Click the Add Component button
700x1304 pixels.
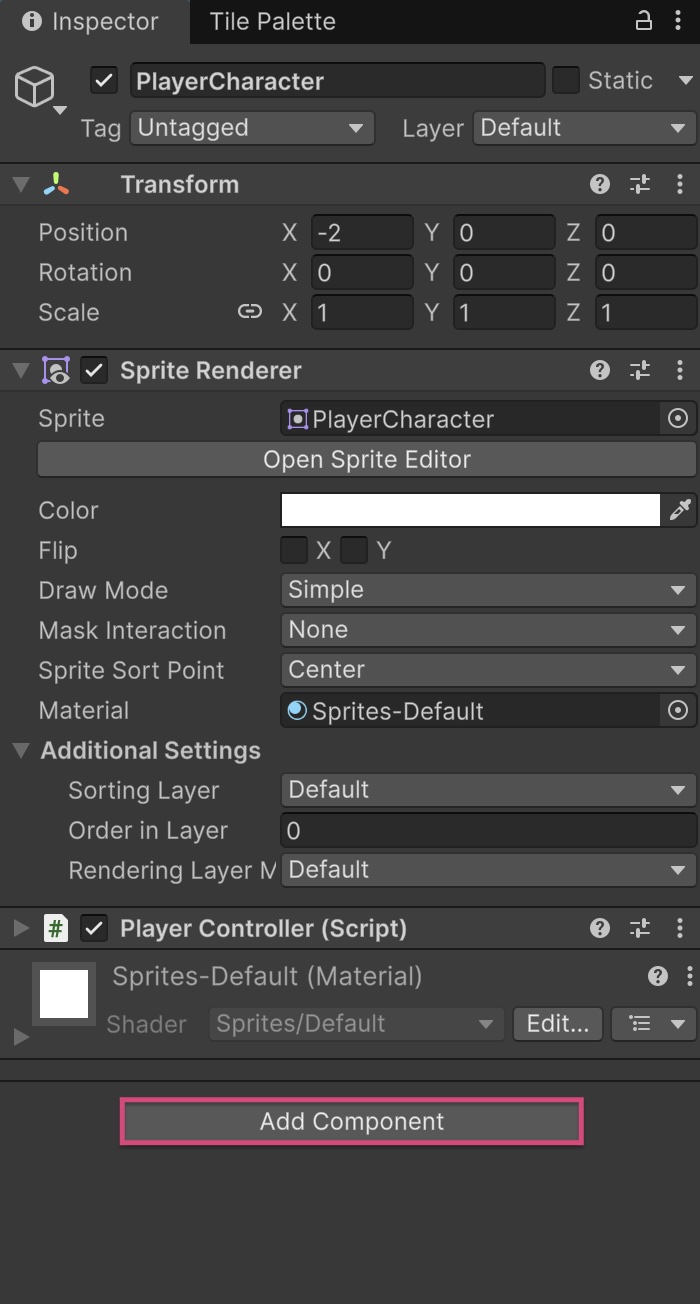pyautogui.click(x=350, y=1121)
